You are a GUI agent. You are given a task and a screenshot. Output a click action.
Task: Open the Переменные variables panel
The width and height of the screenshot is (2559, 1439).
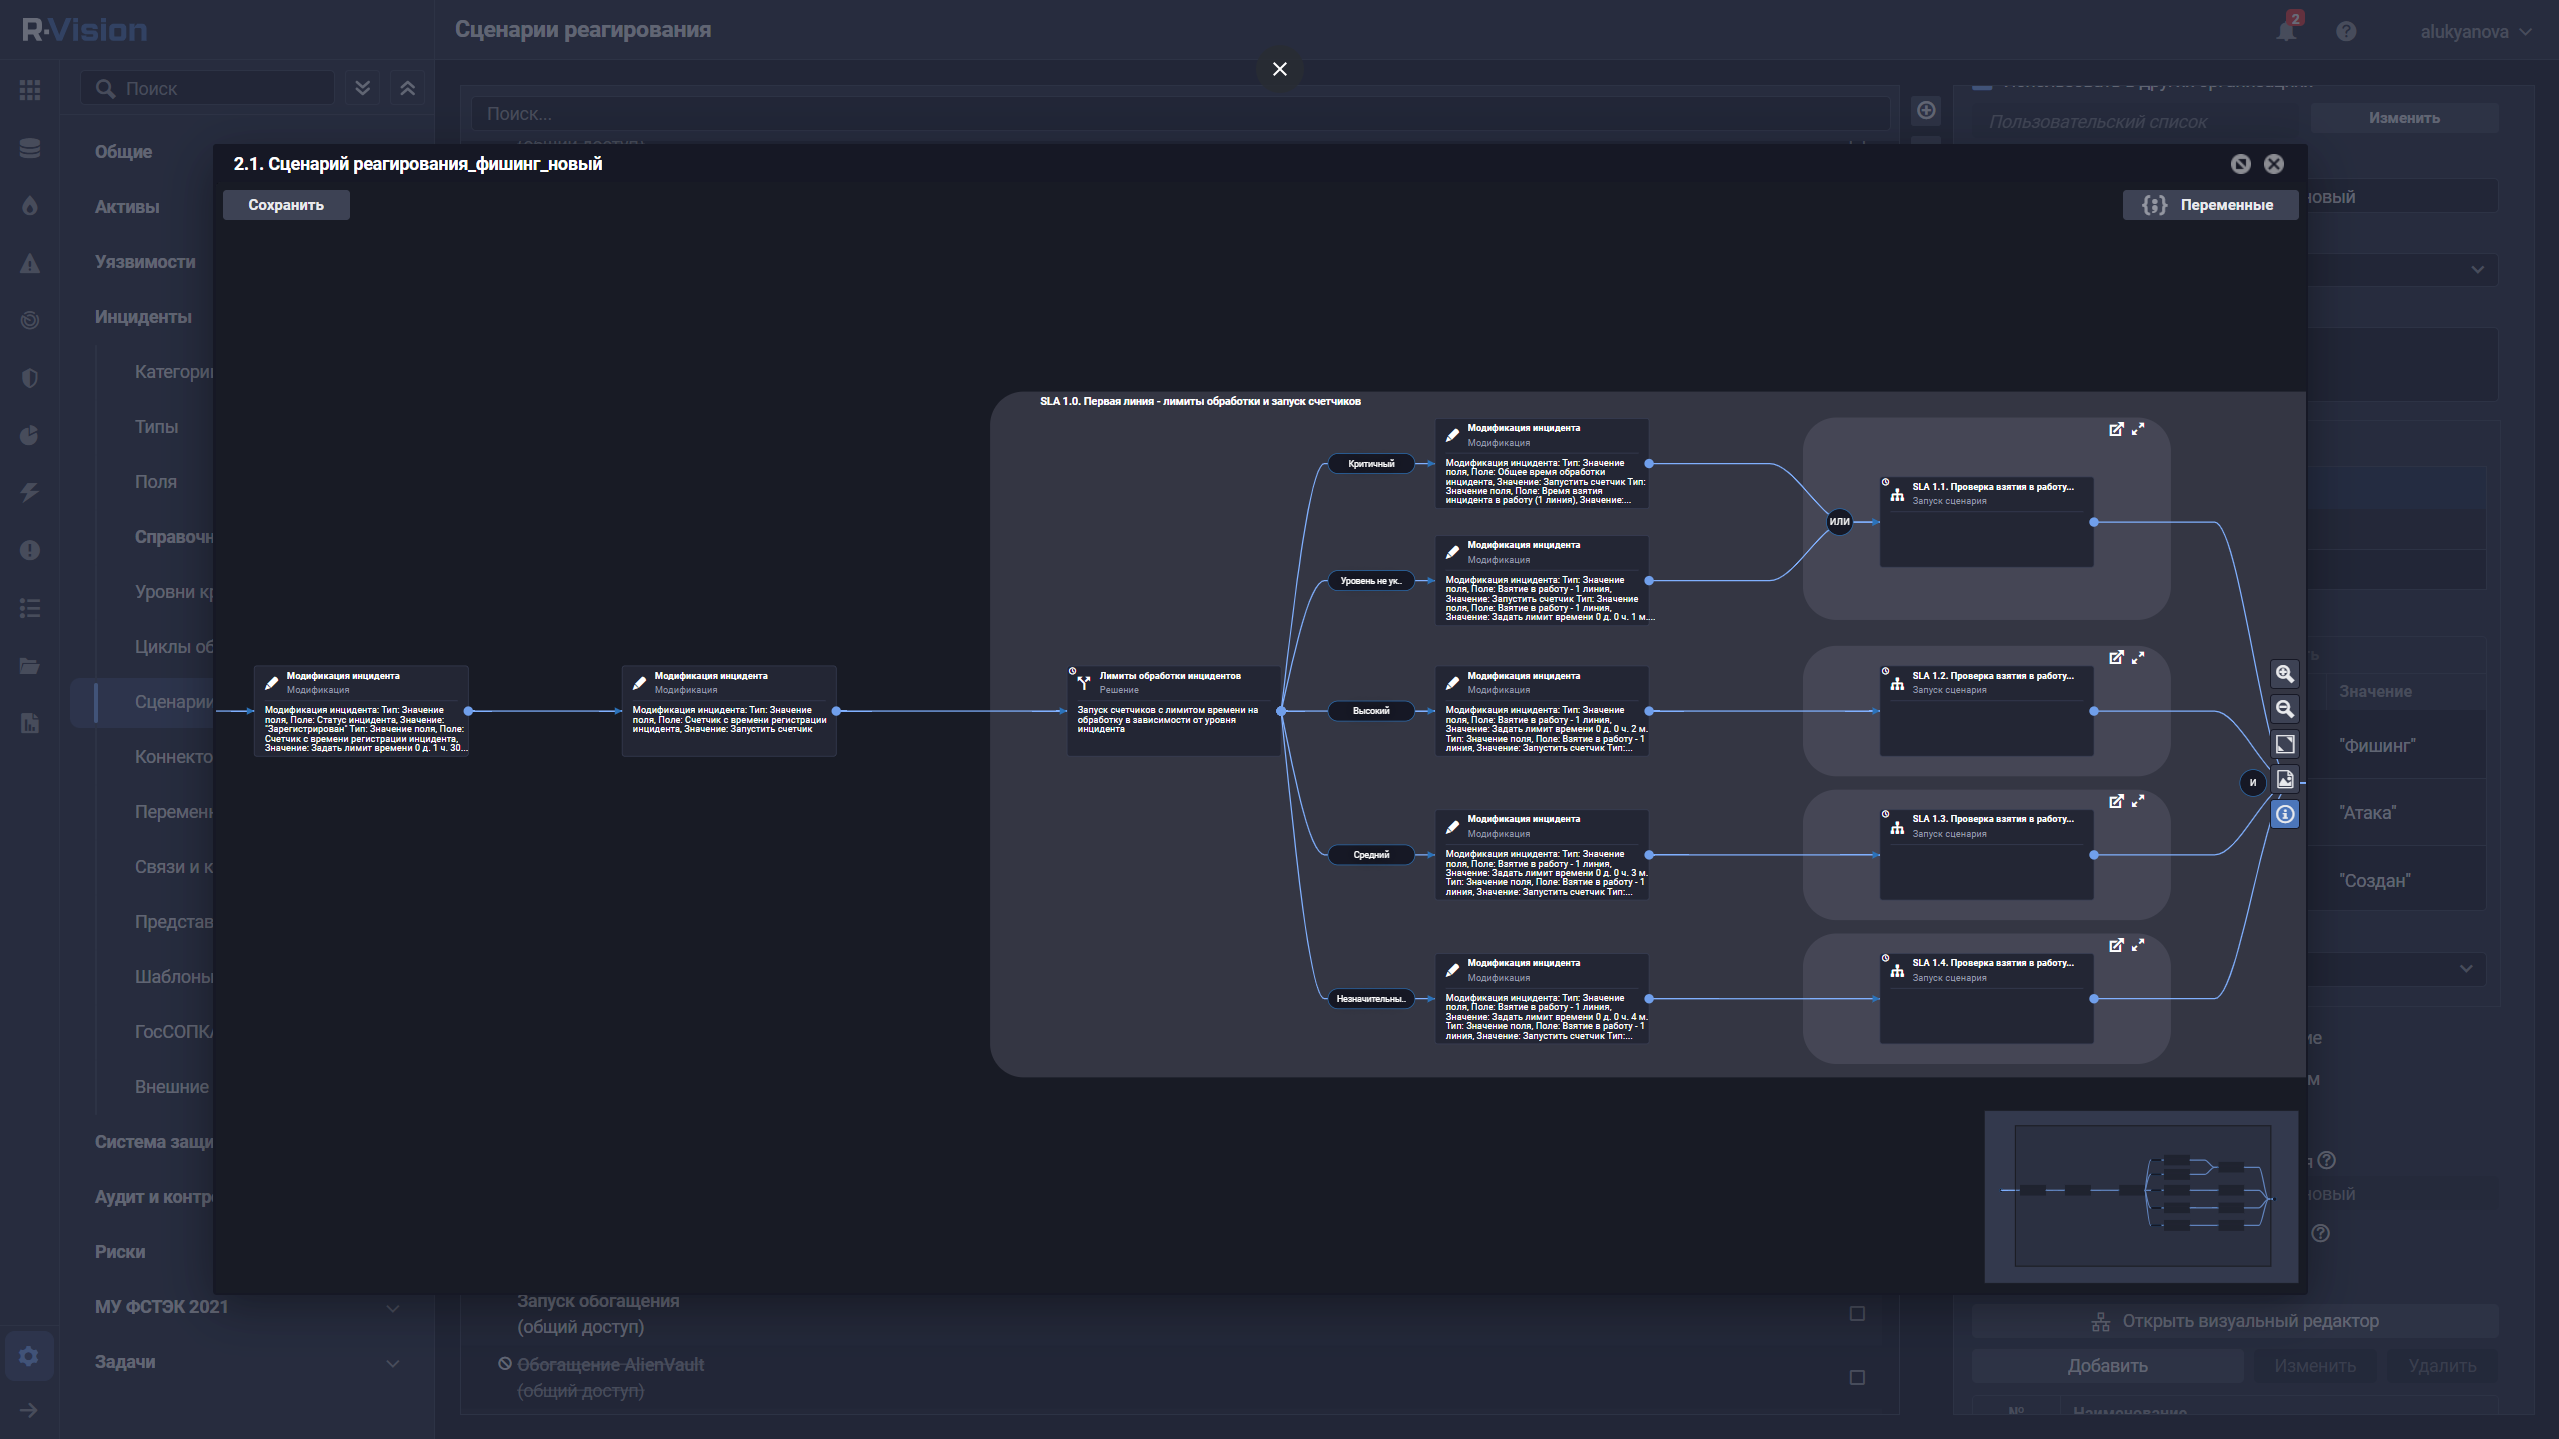pos(2210,205)
